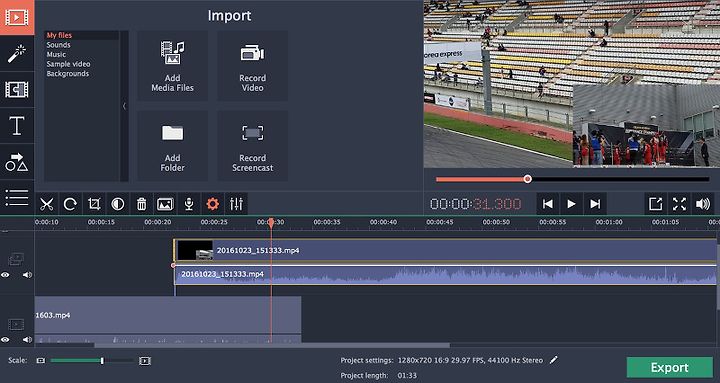720x383 pixels.
Task: Open color adjustments icon
Action: coord(118,204)
